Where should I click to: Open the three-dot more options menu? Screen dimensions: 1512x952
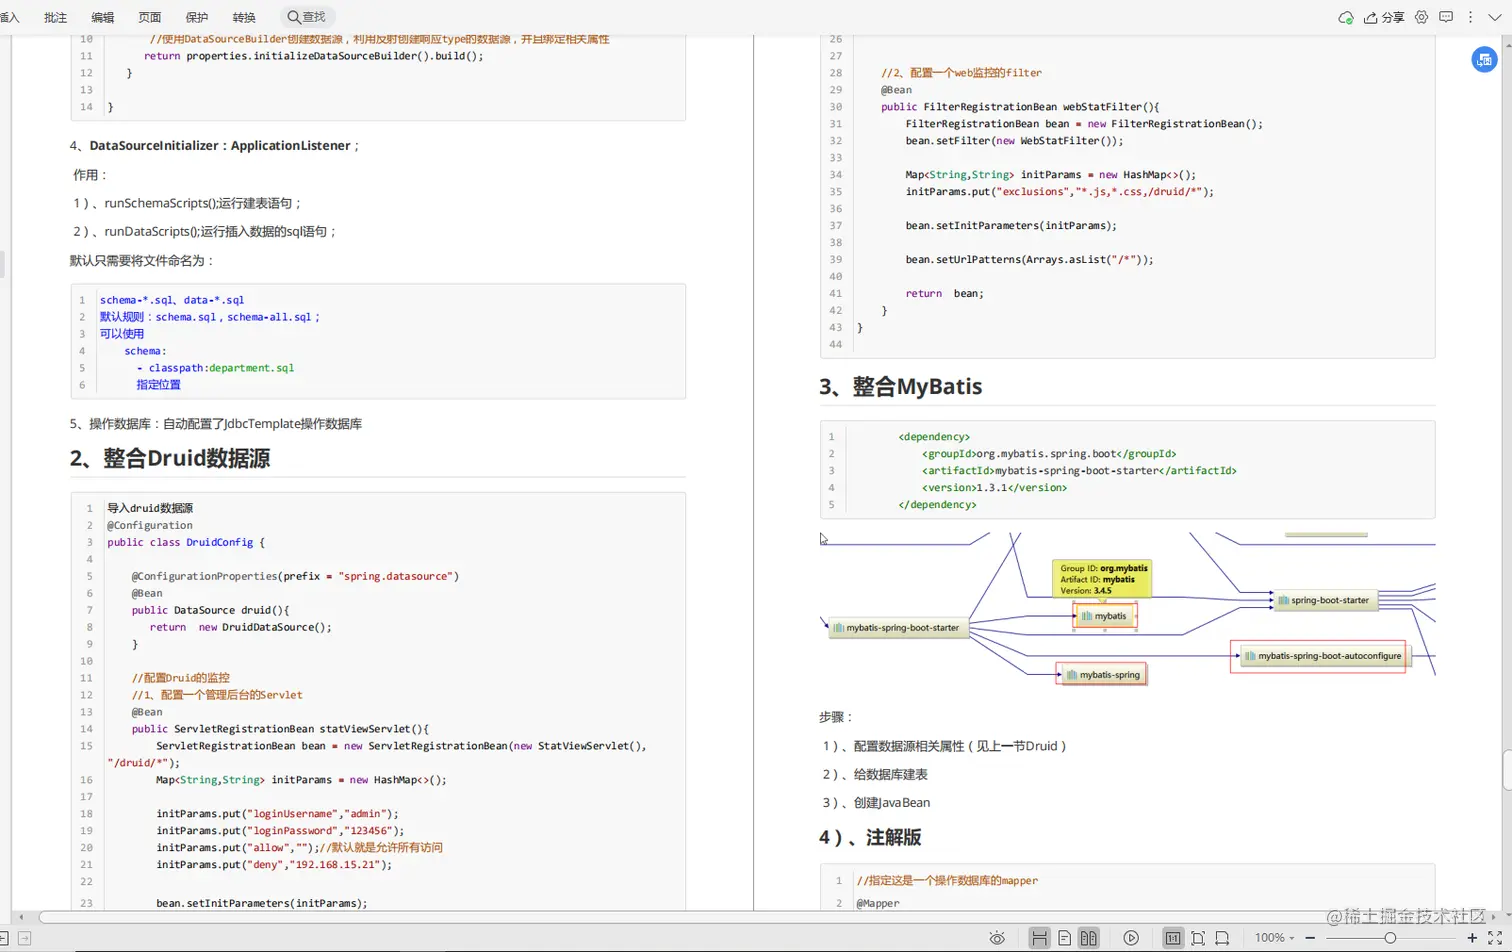pos(1470,18)
